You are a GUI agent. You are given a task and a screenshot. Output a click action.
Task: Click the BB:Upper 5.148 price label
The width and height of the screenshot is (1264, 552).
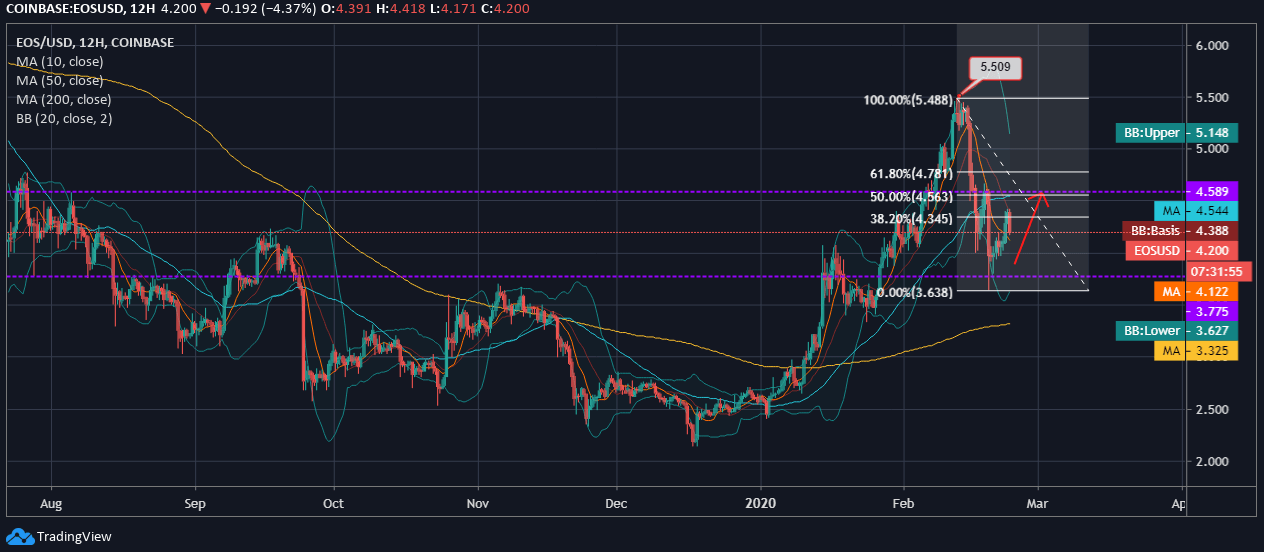tap(1177, 133)
